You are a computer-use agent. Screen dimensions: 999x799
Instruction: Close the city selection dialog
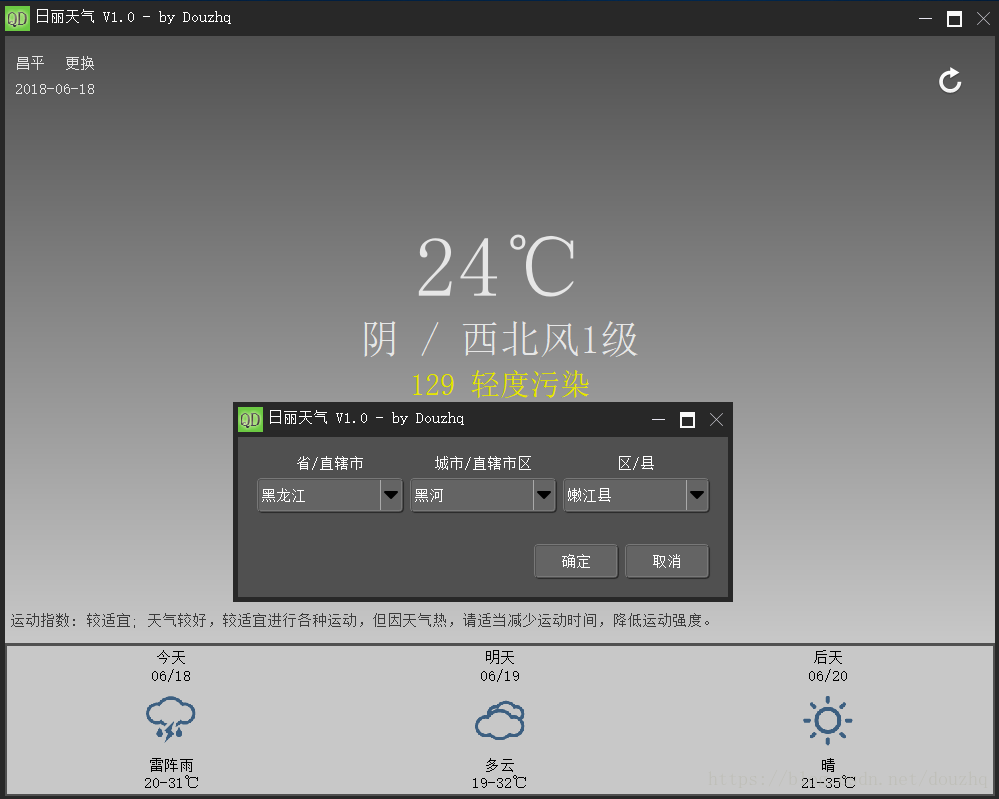click(x=716, y=419)
